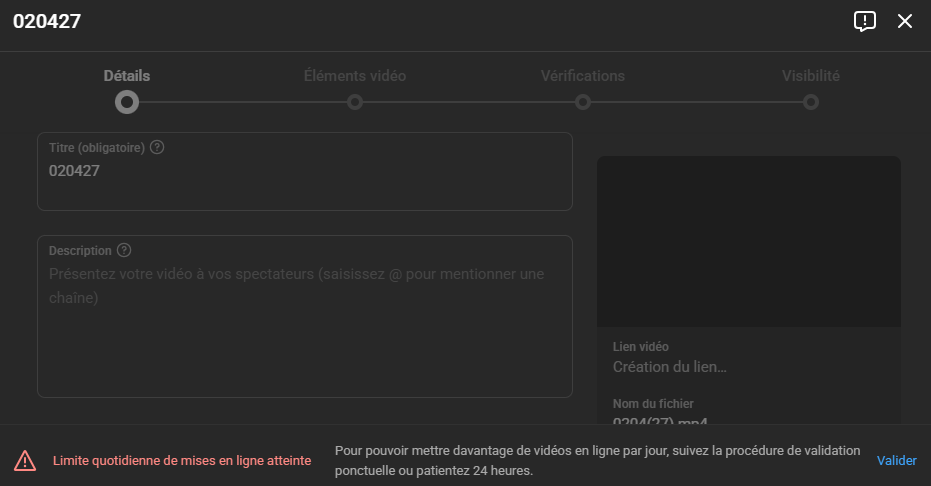Click the video preview thumbnail area
Image resolution: width=931 pixels, height=486 pixels.
click(748, 241)
